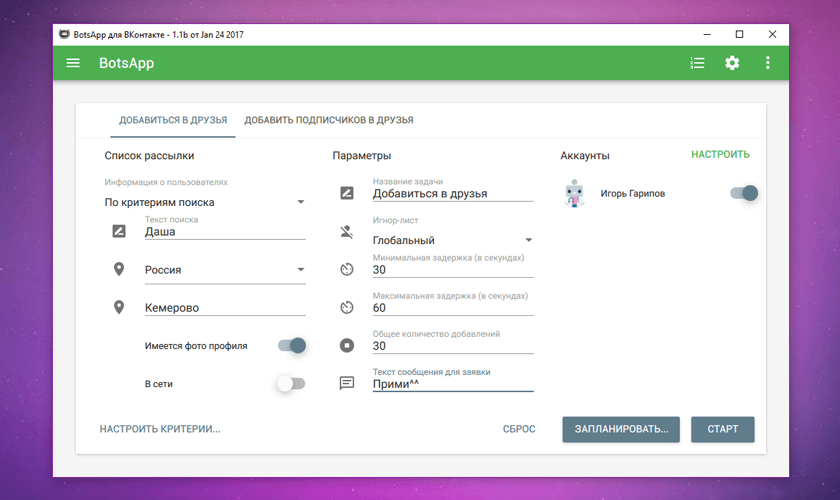Click the task name field
Image resolution: width=840 pixels, height=500 pixels.
453,193
